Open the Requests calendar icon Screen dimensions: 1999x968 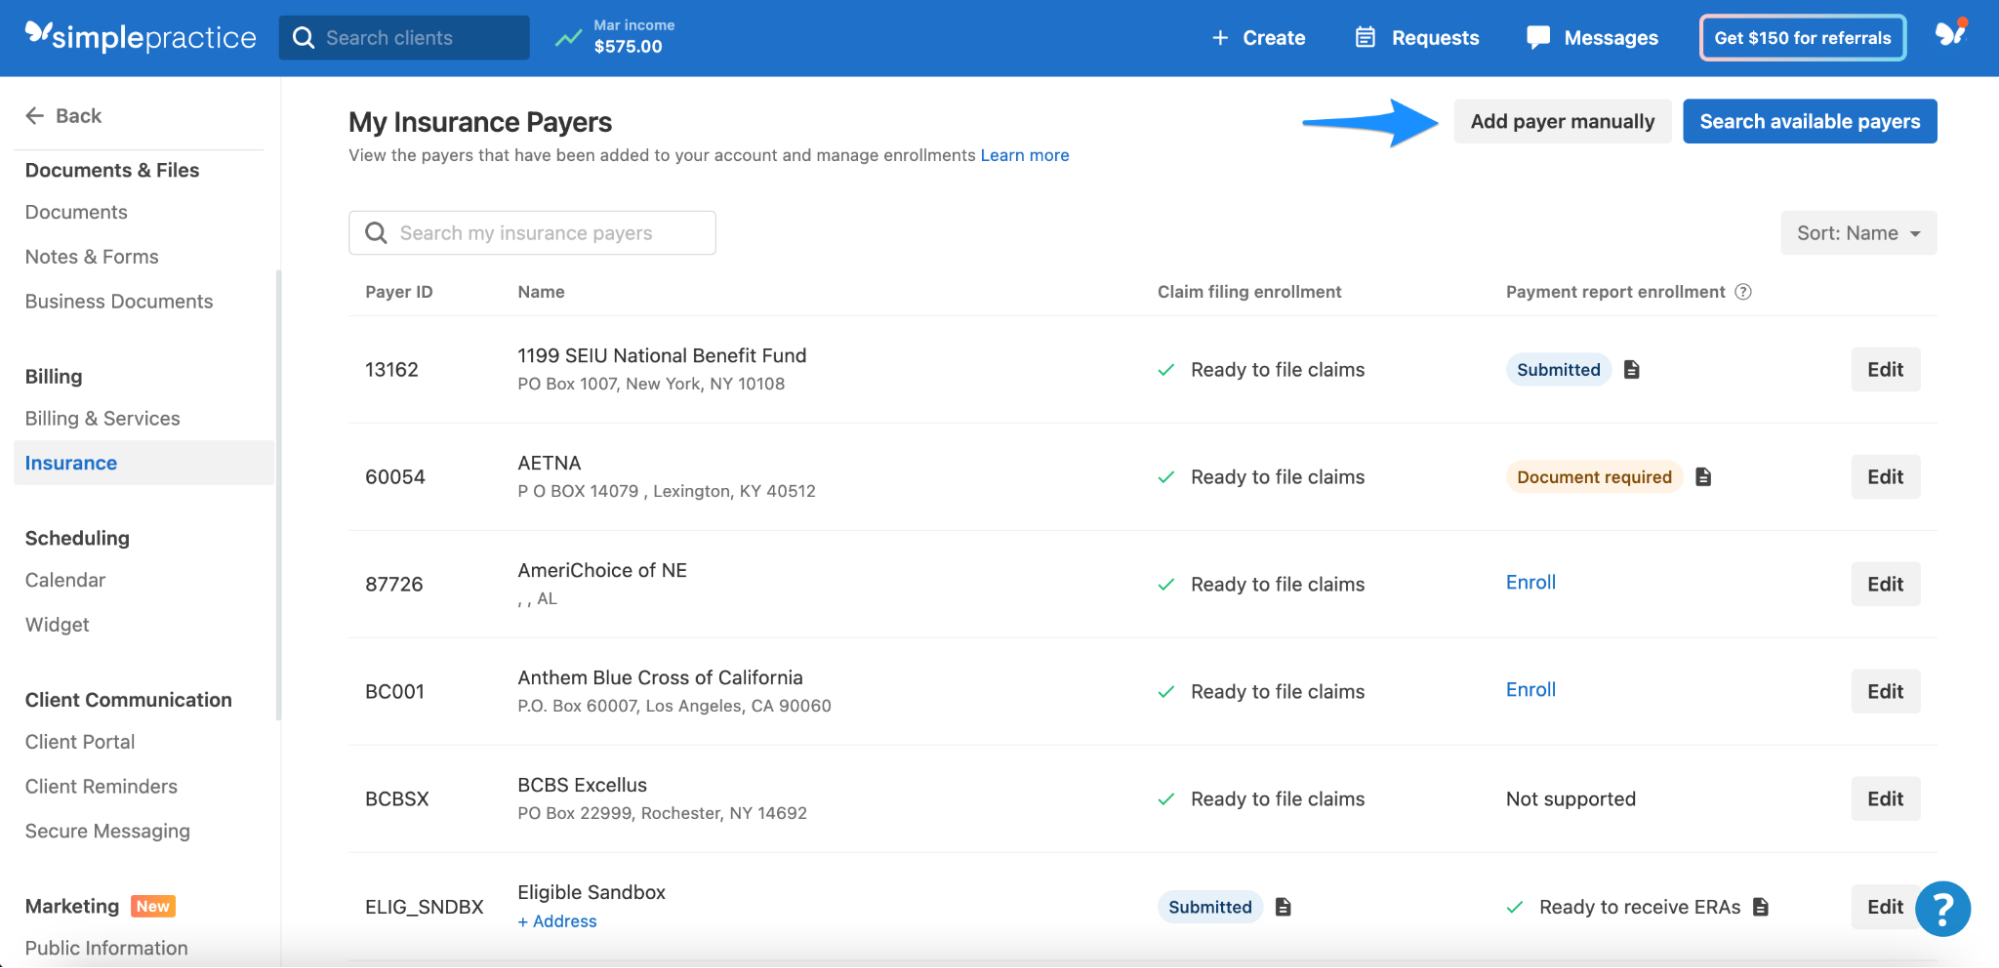(x=1365, y=36)
